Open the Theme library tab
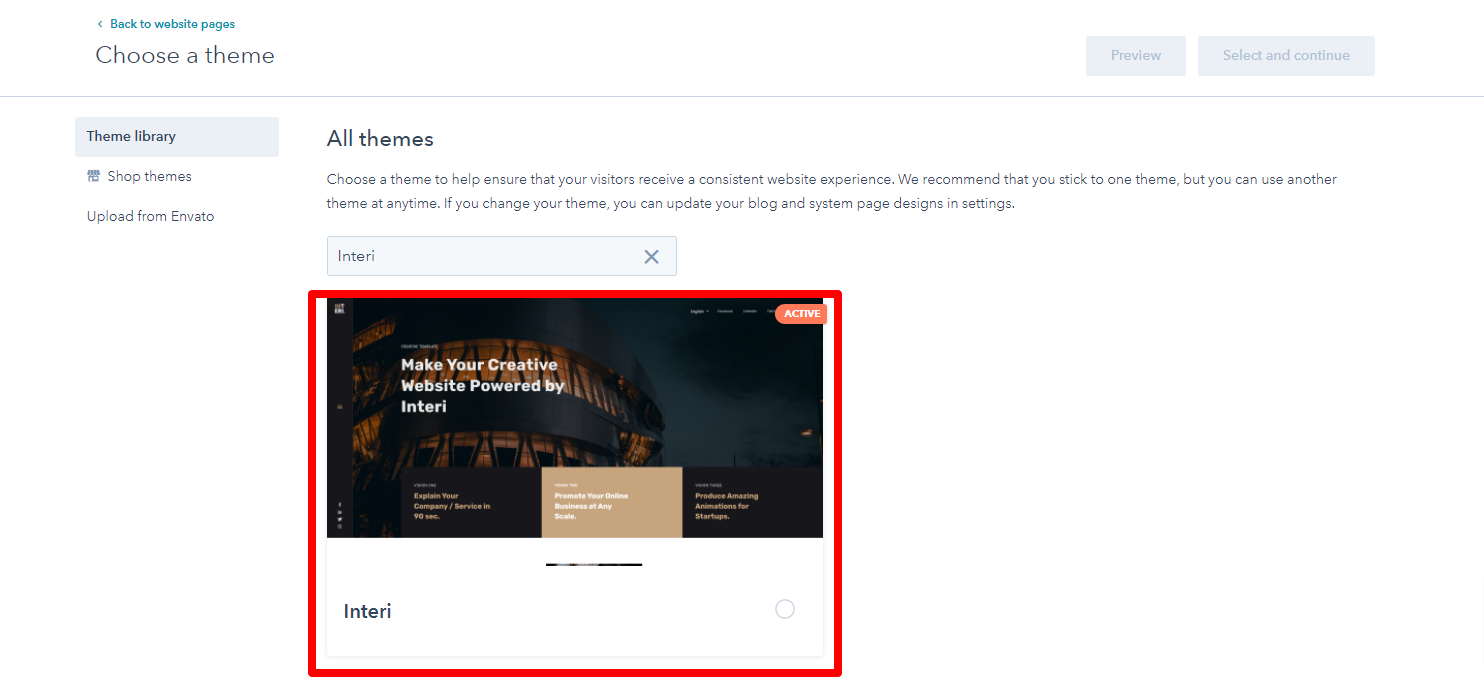The image size is (1484, 685). [131, 137]
